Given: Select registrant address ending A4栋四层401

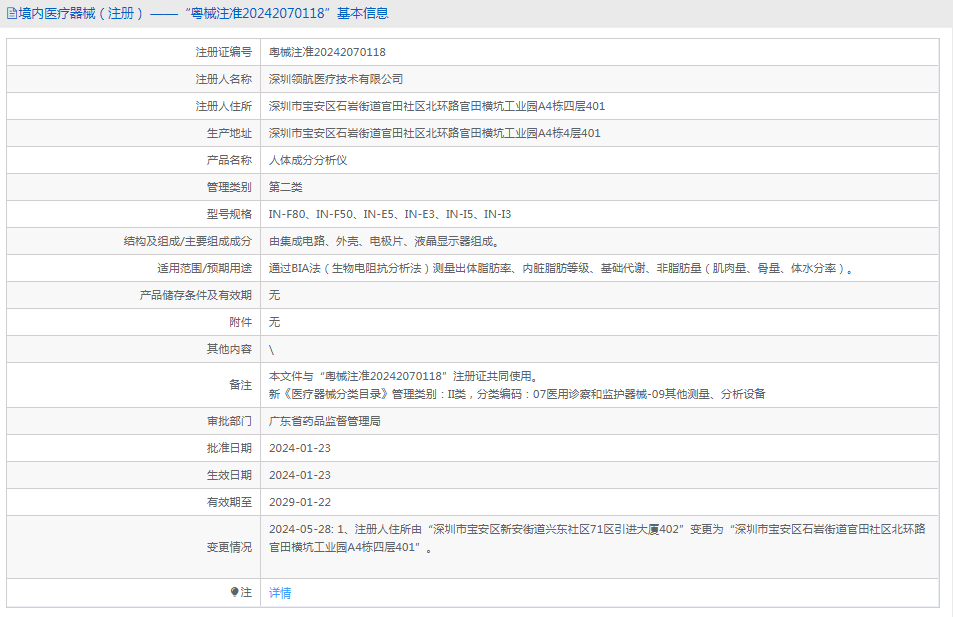Looking at the screenshot, I should [x=437, y=106].
